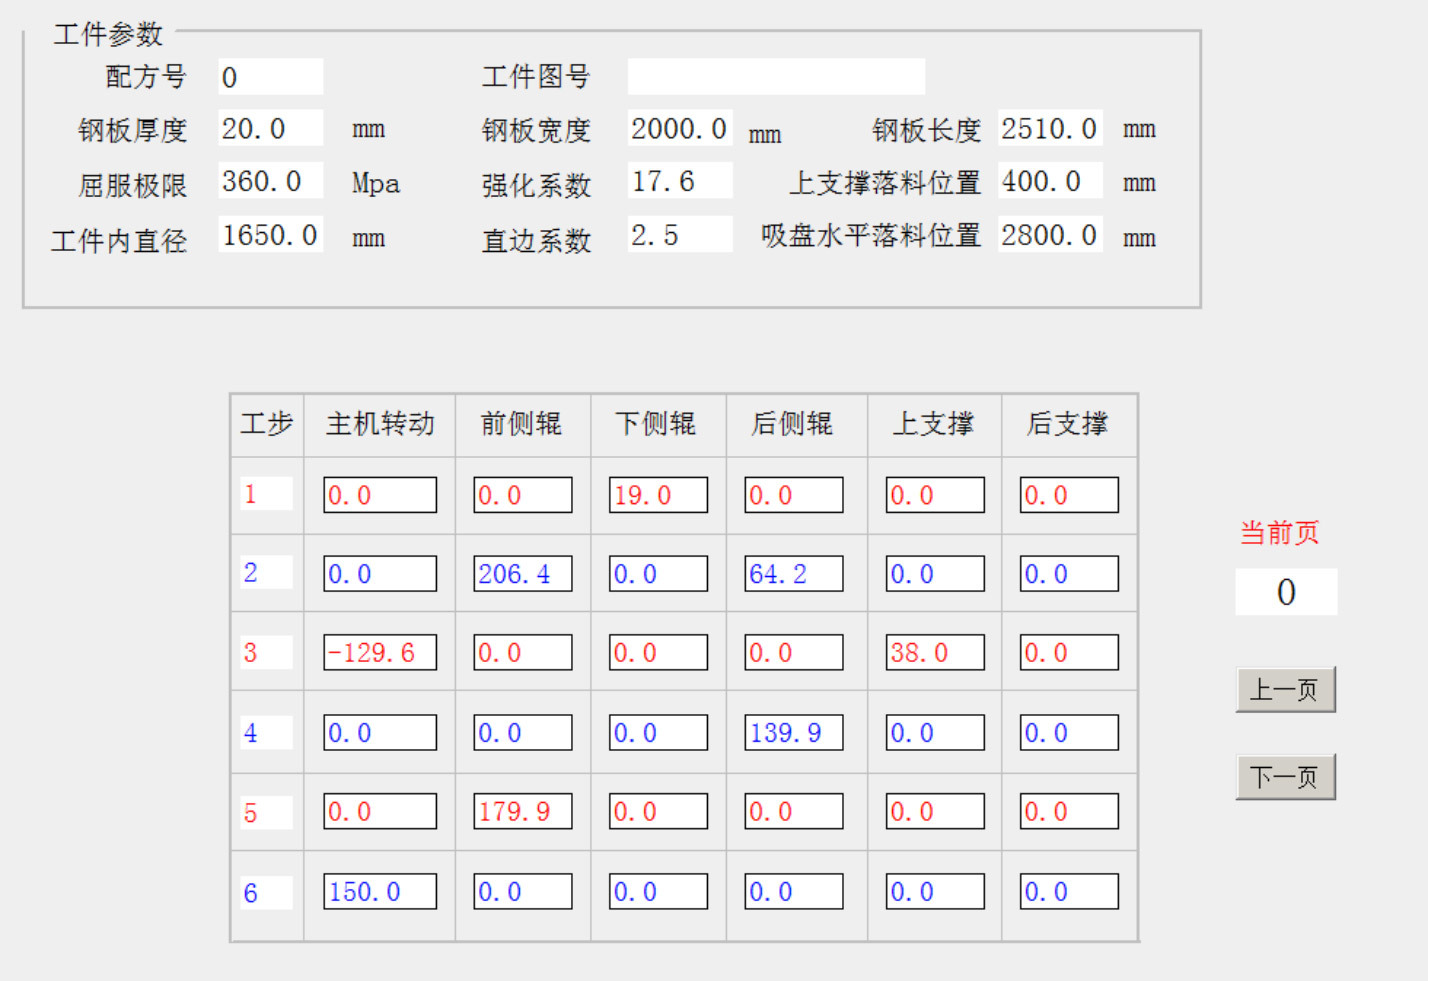Click the 上支撑落料位置 field showing 400.0

tap(1049, 182)
